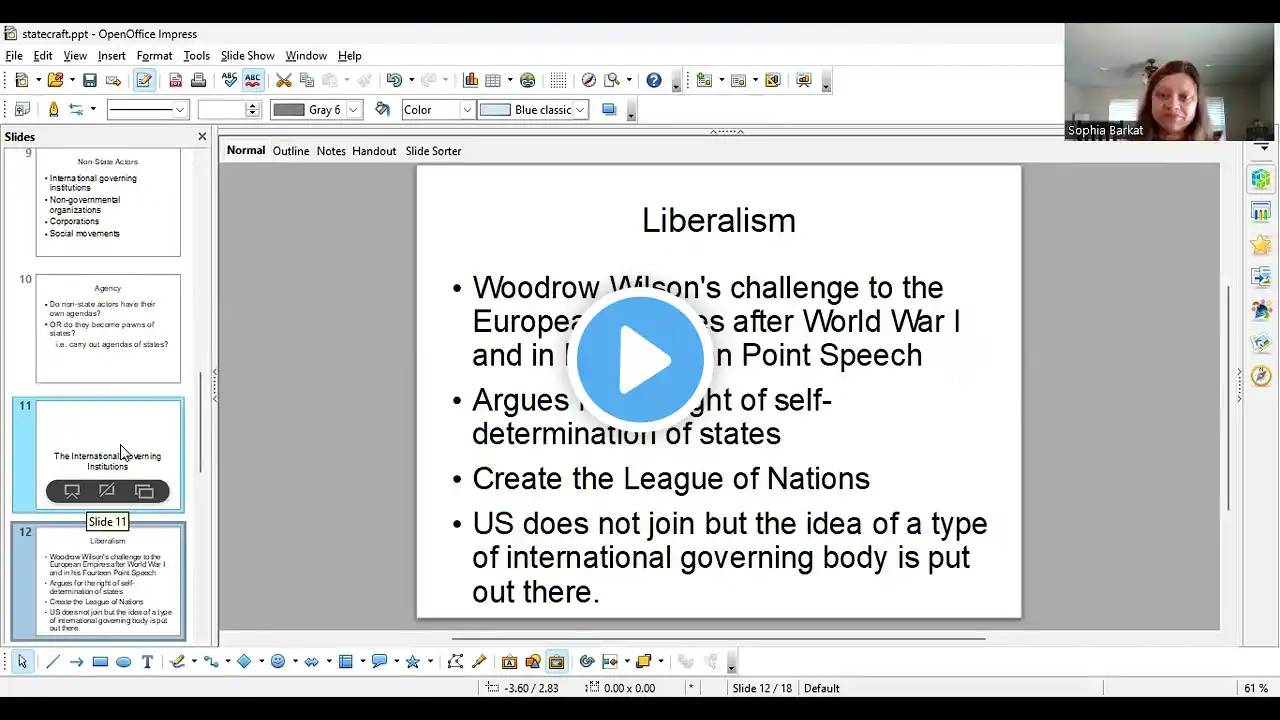
Task: Open the File menu
Action: (14, 56)
